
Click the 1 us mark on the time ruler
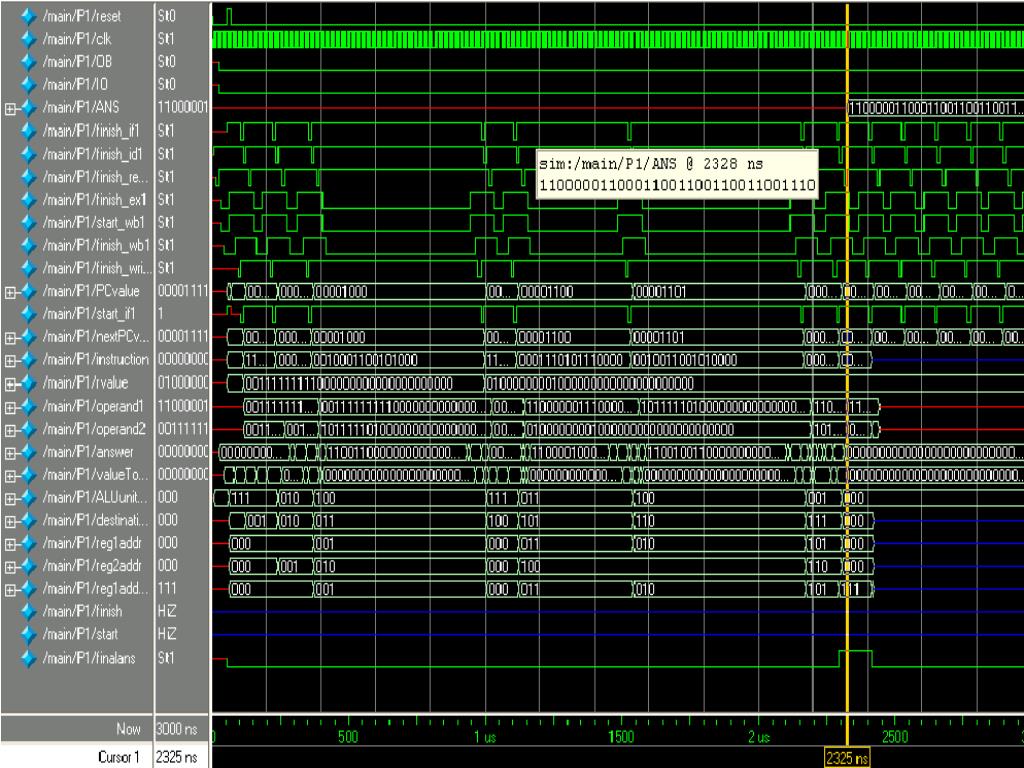[x=485, y=737]
